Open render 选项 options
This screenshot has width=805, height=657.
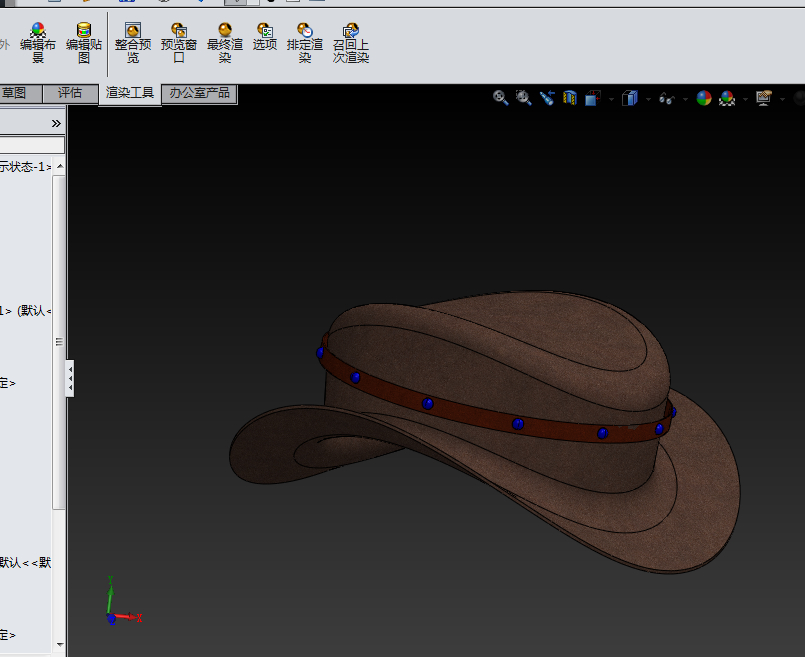tap(265, 31)
